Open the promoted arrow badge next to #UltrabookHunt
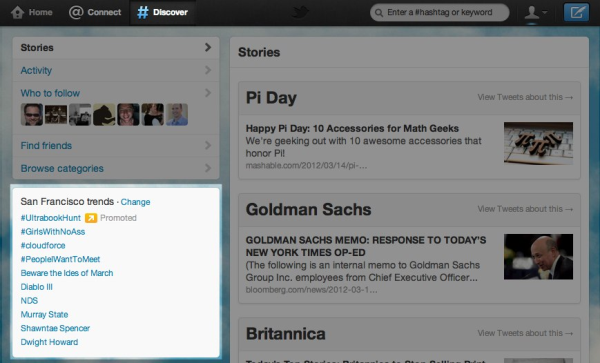Image resolution: width=600 pixels, height=363 pixels. pos(91,218)
